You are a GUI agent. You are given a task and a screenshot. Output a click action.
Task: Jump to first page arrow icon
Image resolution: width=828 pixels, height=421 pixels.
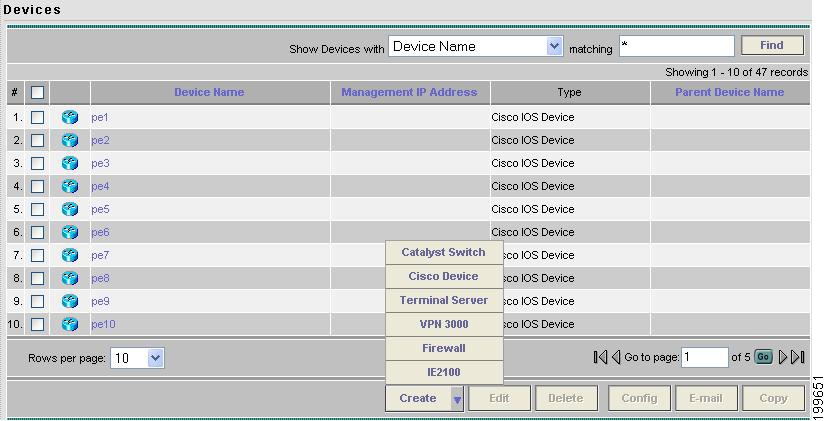pyautogui.click(x=600, y=357)
